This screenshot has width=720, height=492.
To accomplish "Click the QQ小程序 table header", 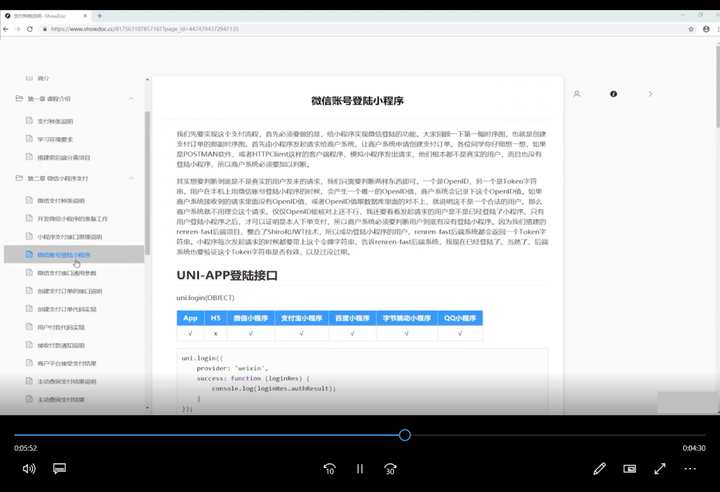I will pos(460,318).
